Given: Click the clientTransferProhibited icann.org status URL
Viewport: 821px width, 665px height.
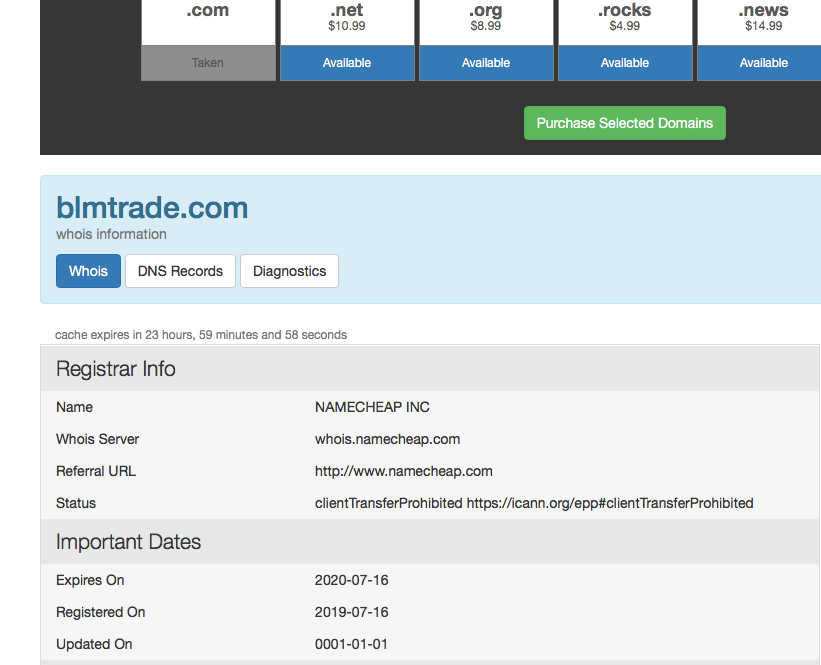Looking at the screenshot, I should pyautogui.click(x=609, y=503).
